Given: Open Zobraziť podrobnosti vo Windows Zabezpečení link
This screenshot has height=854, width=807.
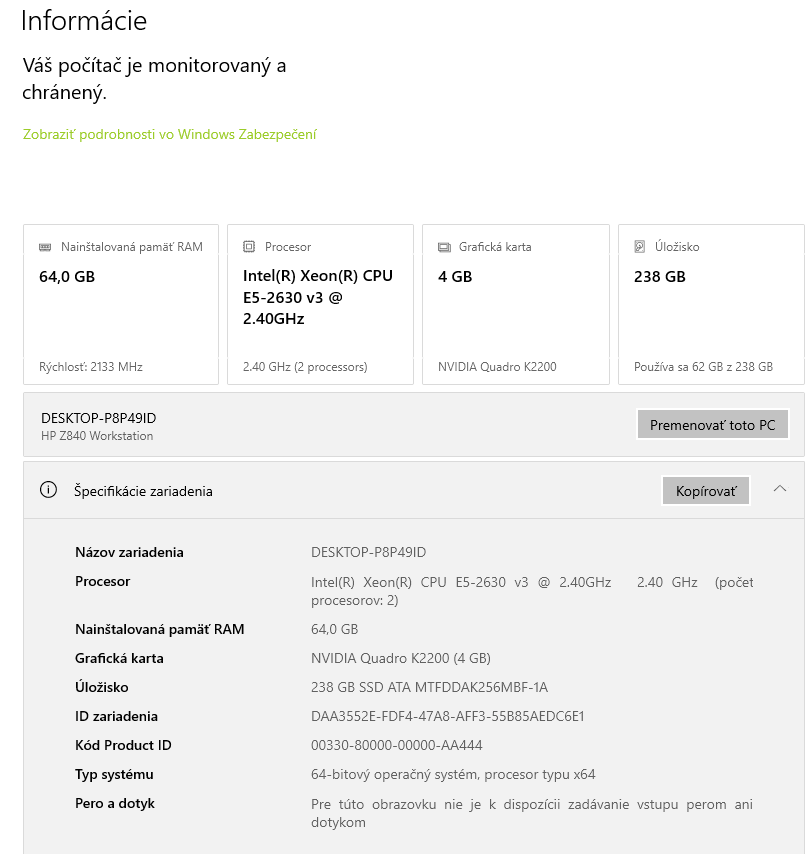Looking at the screenshot, I should [168, 134].
